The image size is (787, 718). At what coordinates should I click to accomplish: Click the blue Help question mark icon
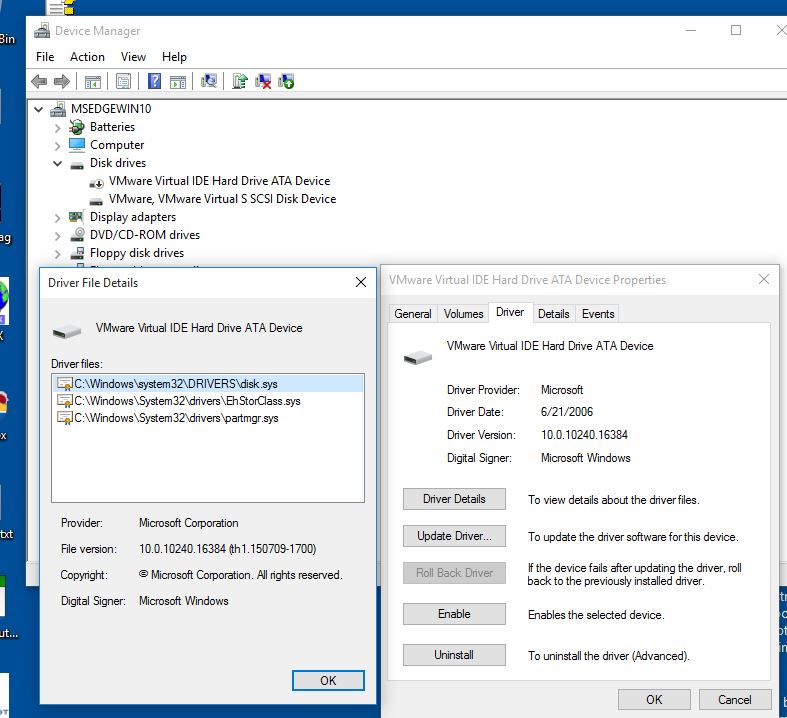pos(155,82)
